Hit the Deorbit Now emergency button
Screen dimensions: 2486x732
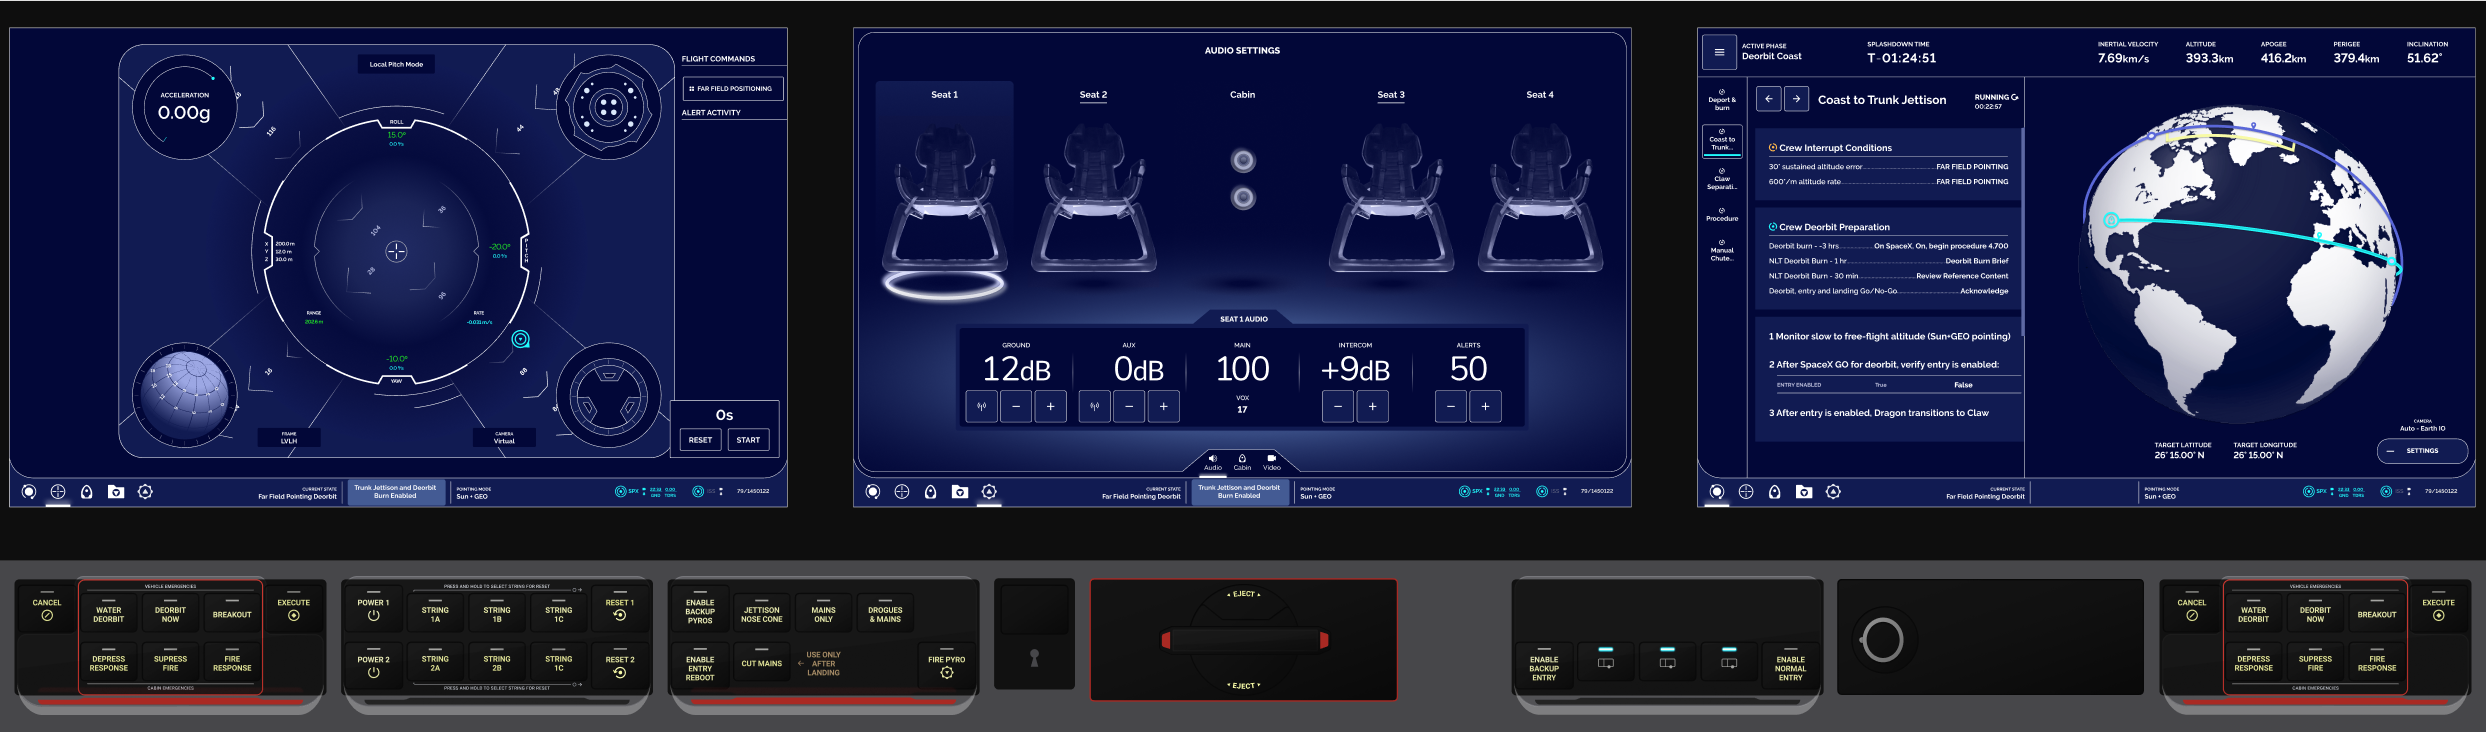tap(170, 614)
